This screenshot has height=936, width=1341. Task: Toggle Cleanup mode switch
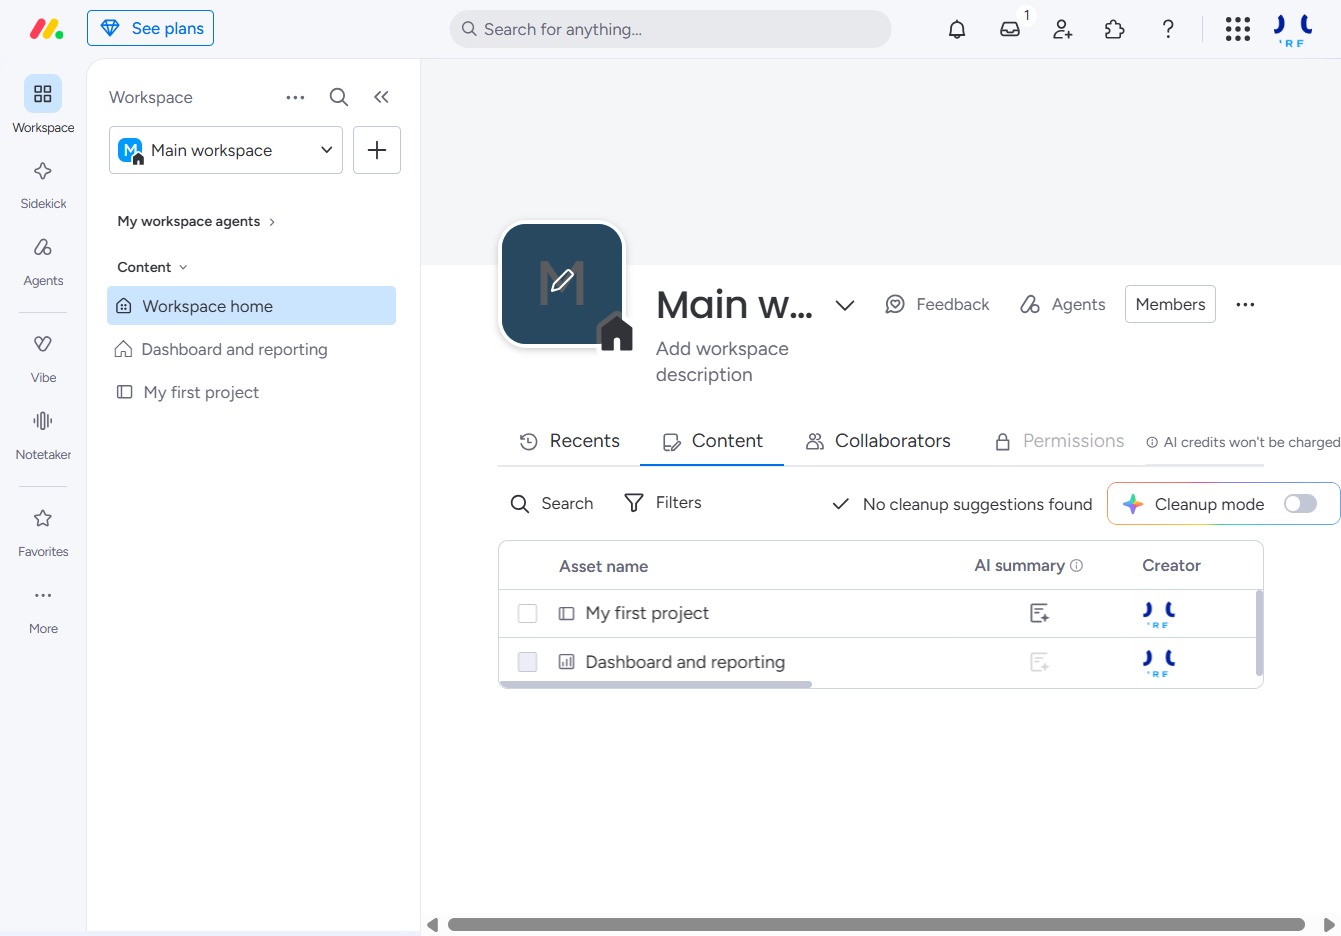click(1301, 504)
